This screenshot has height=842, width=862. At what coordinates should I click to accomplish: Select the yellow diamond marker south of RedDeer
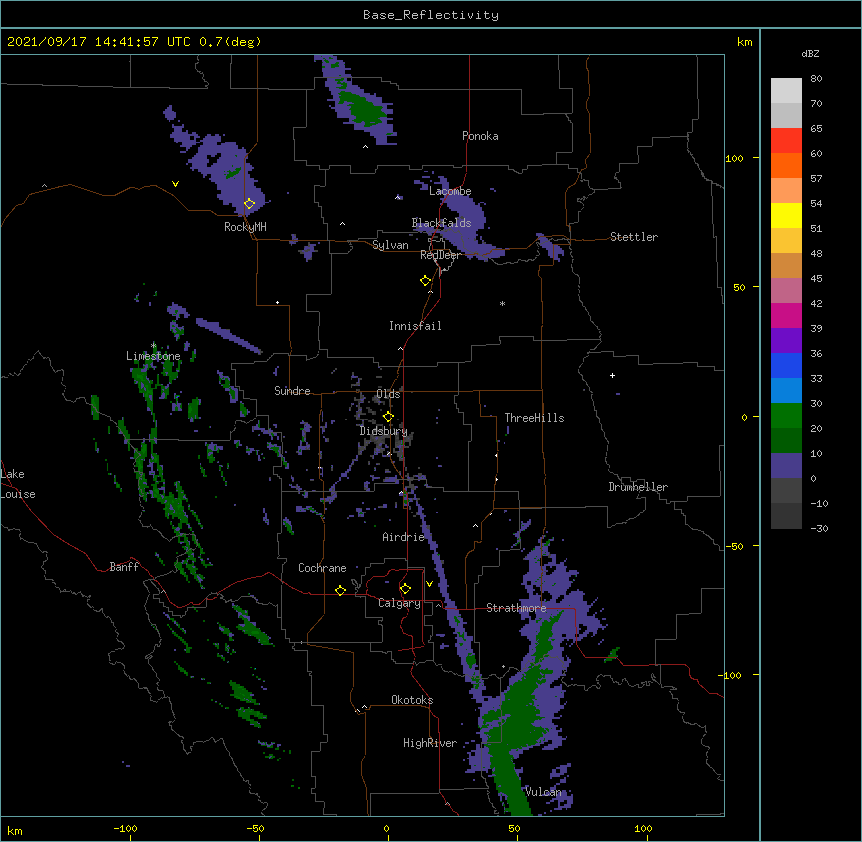(426, 281)
